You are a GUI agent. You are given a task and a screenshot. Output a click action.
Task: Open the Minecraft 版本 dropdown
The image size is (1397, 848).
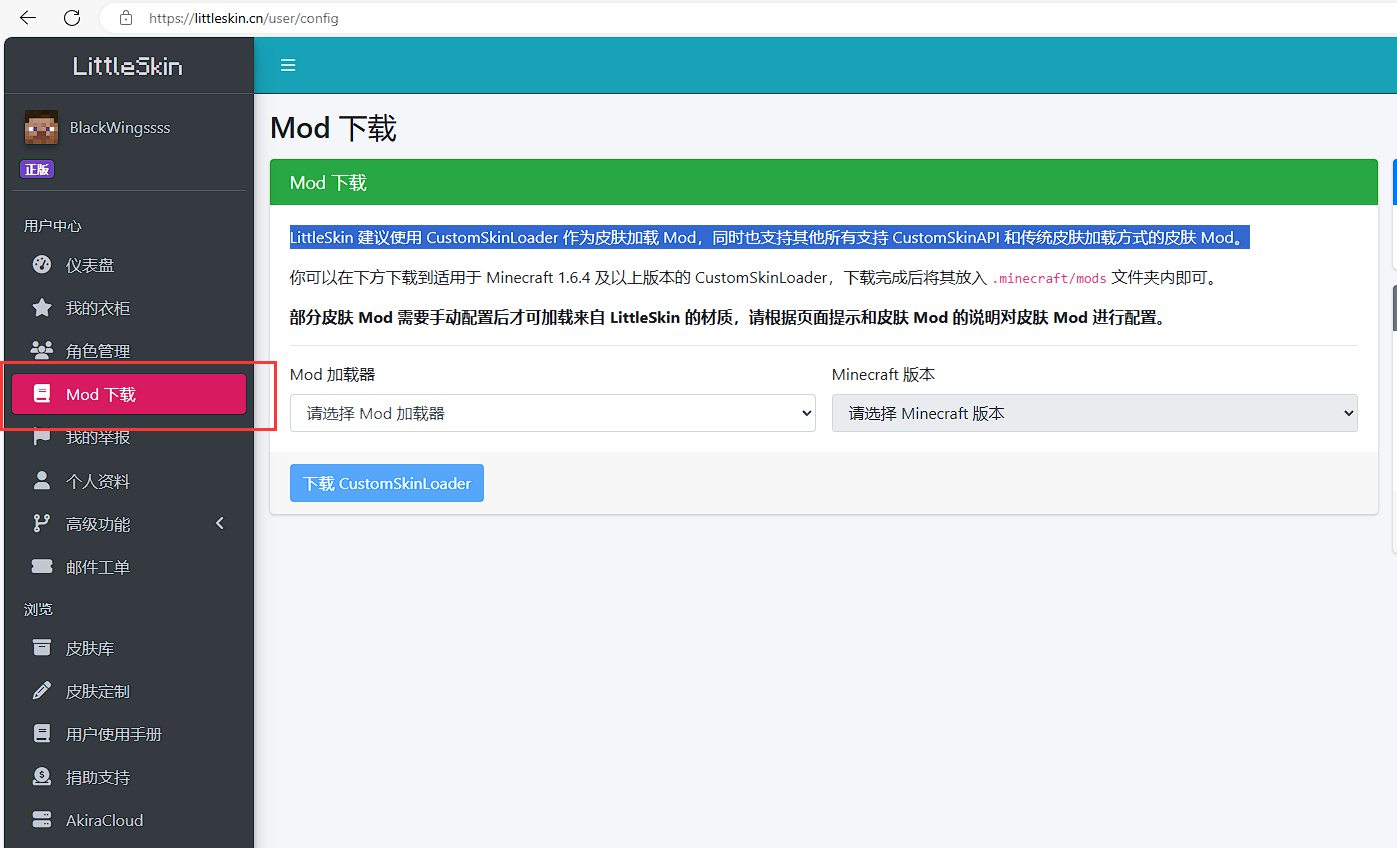[x=1094, y=413]
